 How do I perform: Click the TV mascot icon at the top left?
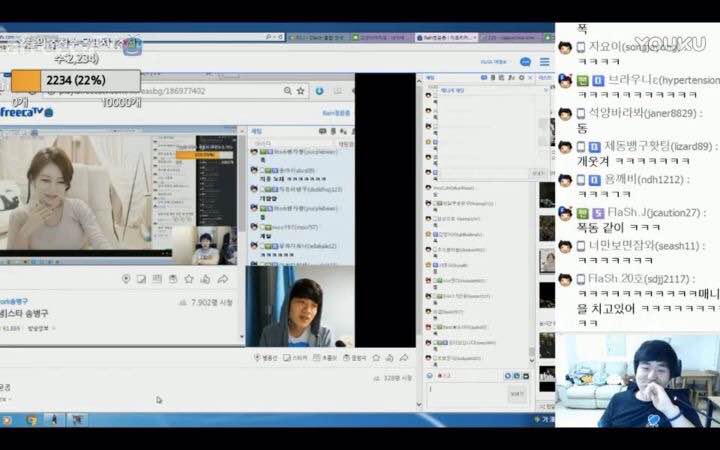132,45
